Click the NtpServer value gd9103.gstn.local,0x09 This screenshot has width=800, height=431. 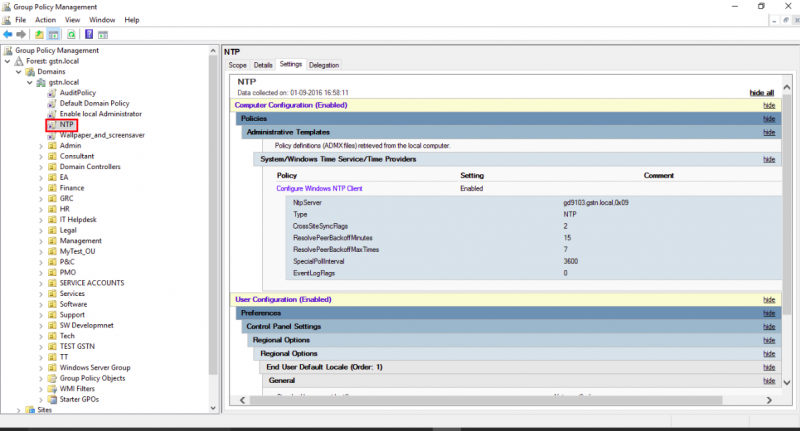click(x=596, y=202)
